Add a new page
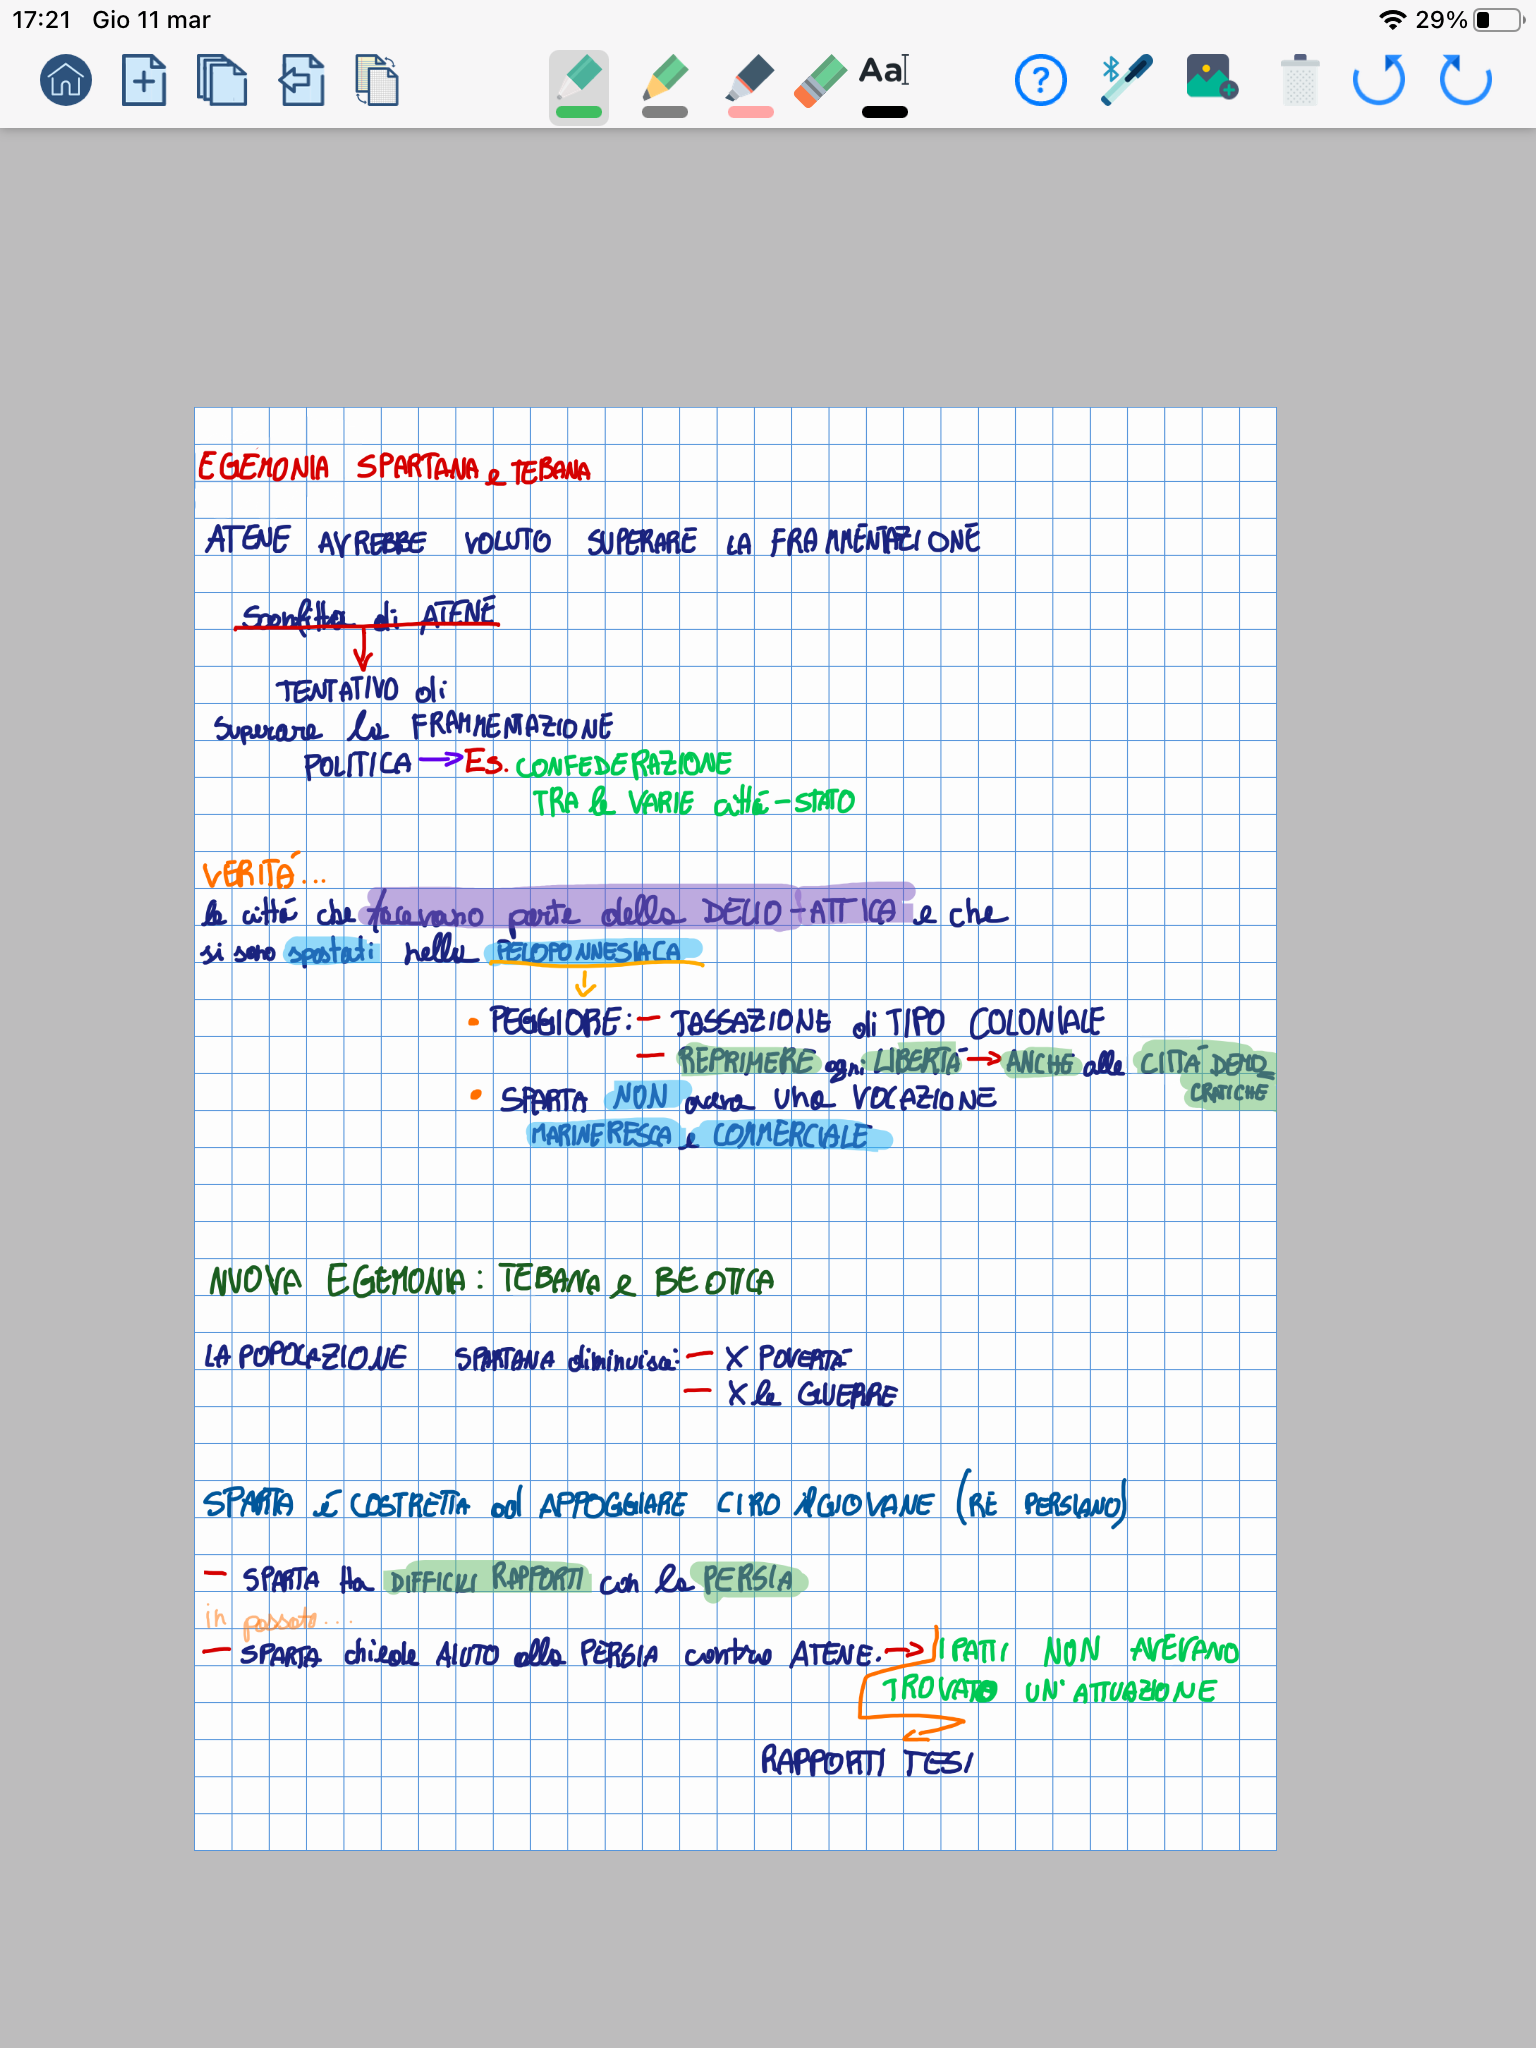Screen dimensions: 1536x2048 click(x=144, y=80)
